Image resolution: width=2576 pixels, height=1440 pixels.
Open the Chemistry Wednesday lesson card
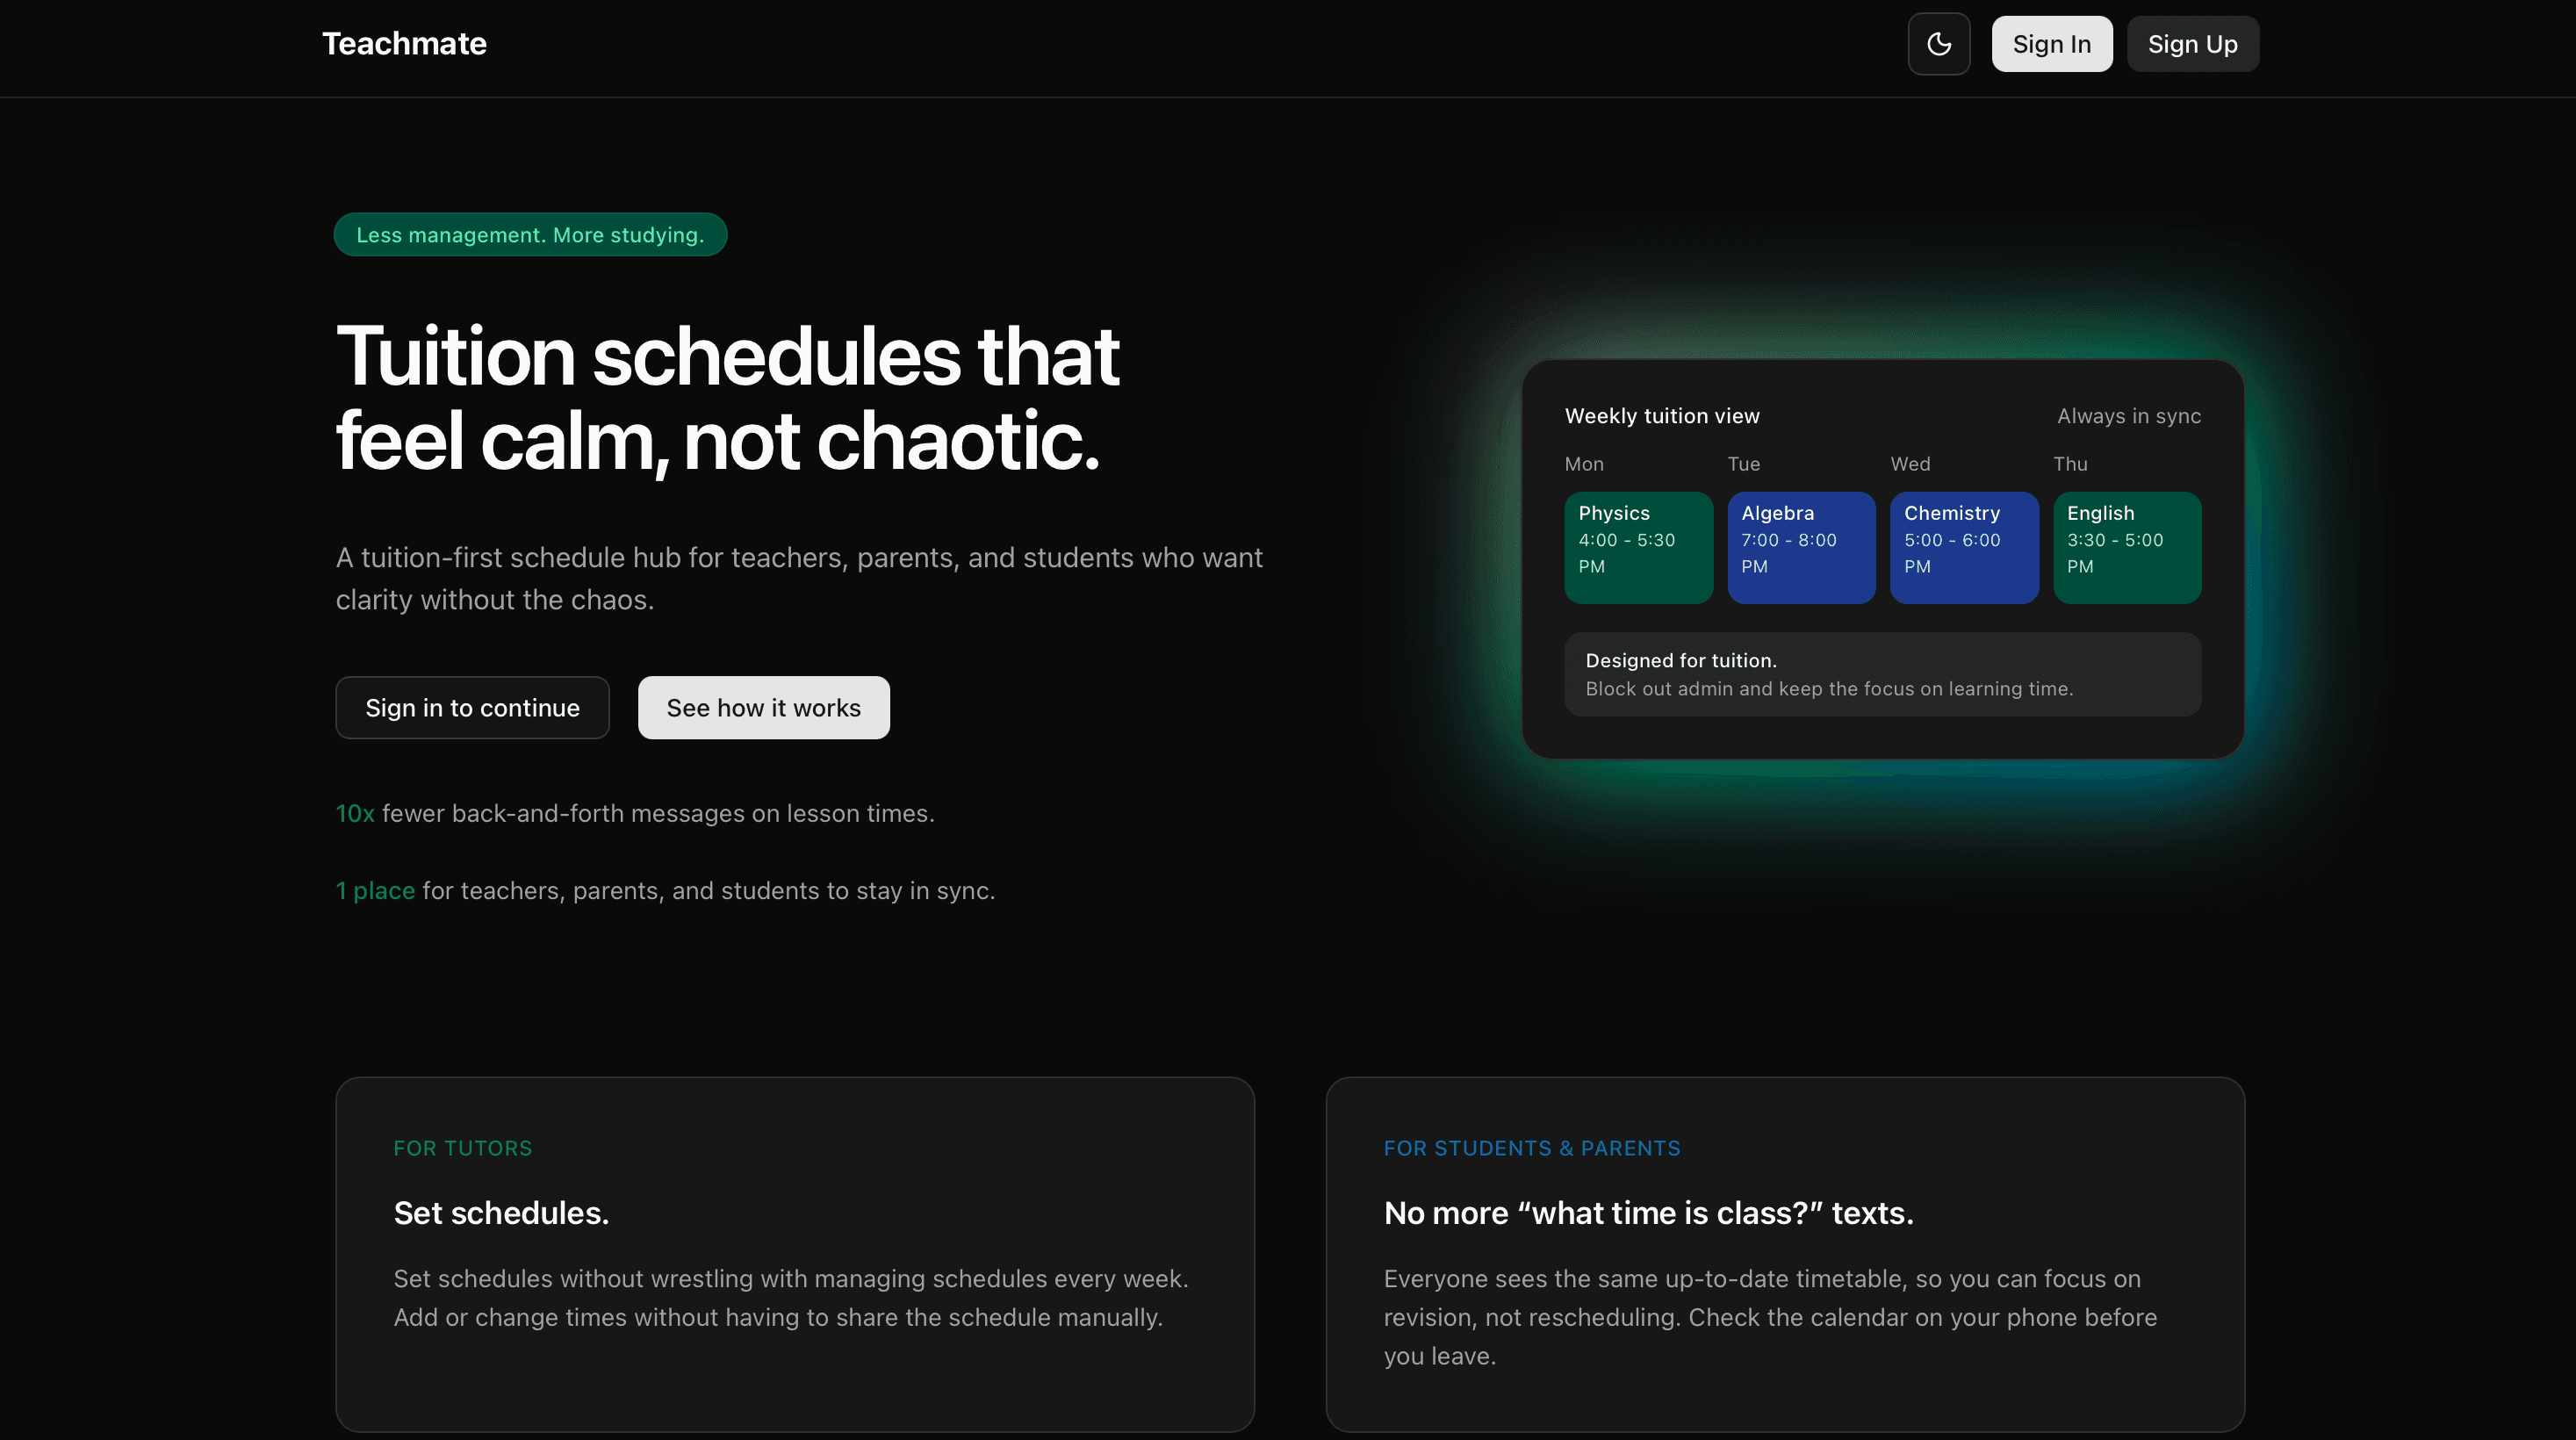point(1963,547)
